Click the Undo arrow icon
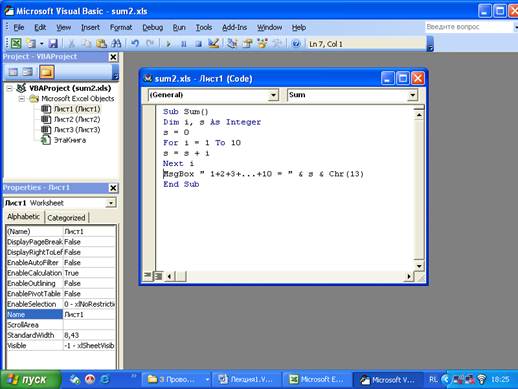This screenshot has height=389, width=518. pyautogui.click(x=135, y=44)
